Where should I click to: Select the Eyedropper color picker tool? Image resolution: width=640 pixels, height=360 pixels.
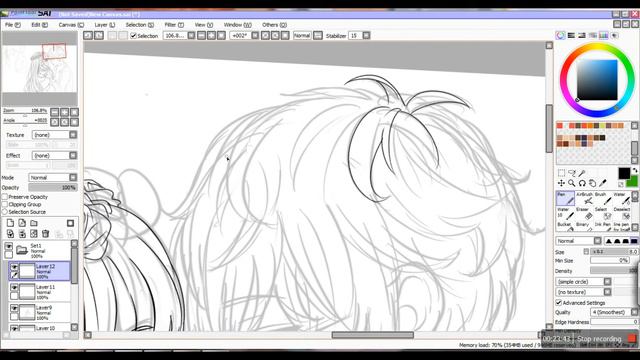[x=602, y=183]
